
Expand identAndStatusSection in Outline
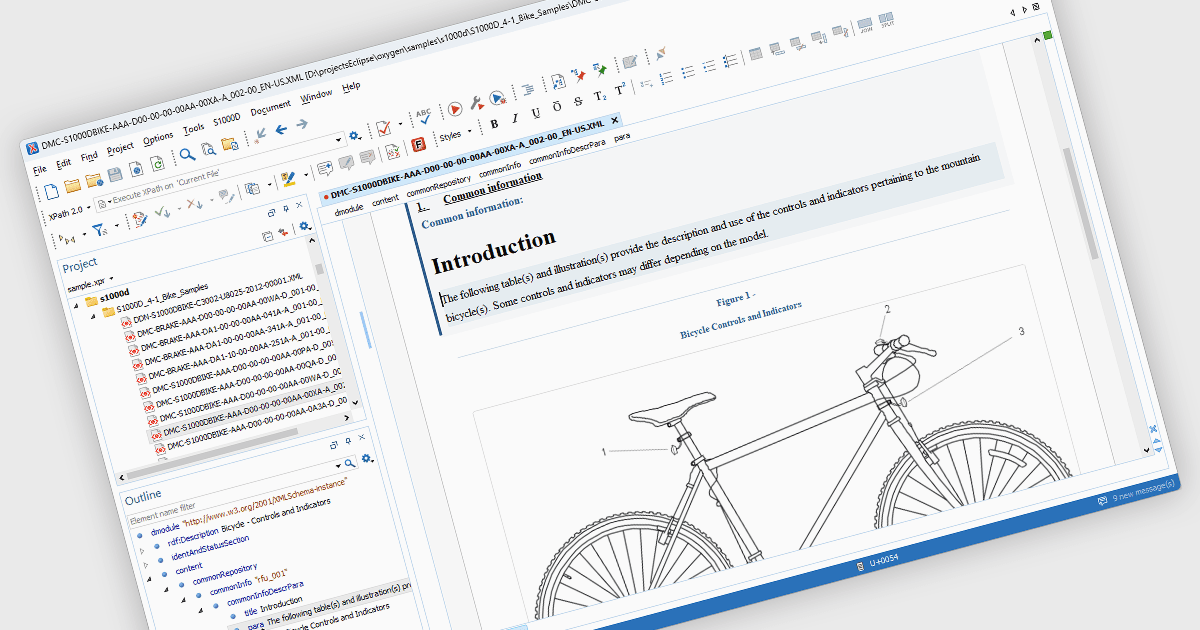click(x=148, y=565)
